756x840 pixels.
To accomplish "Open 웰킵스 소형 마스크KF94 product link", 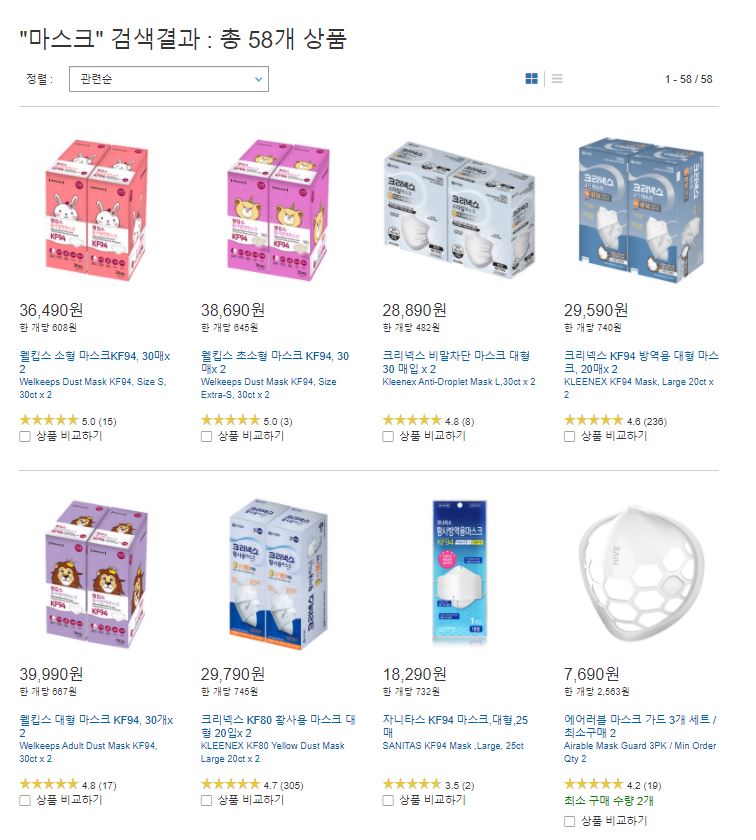I will point(95,362).
